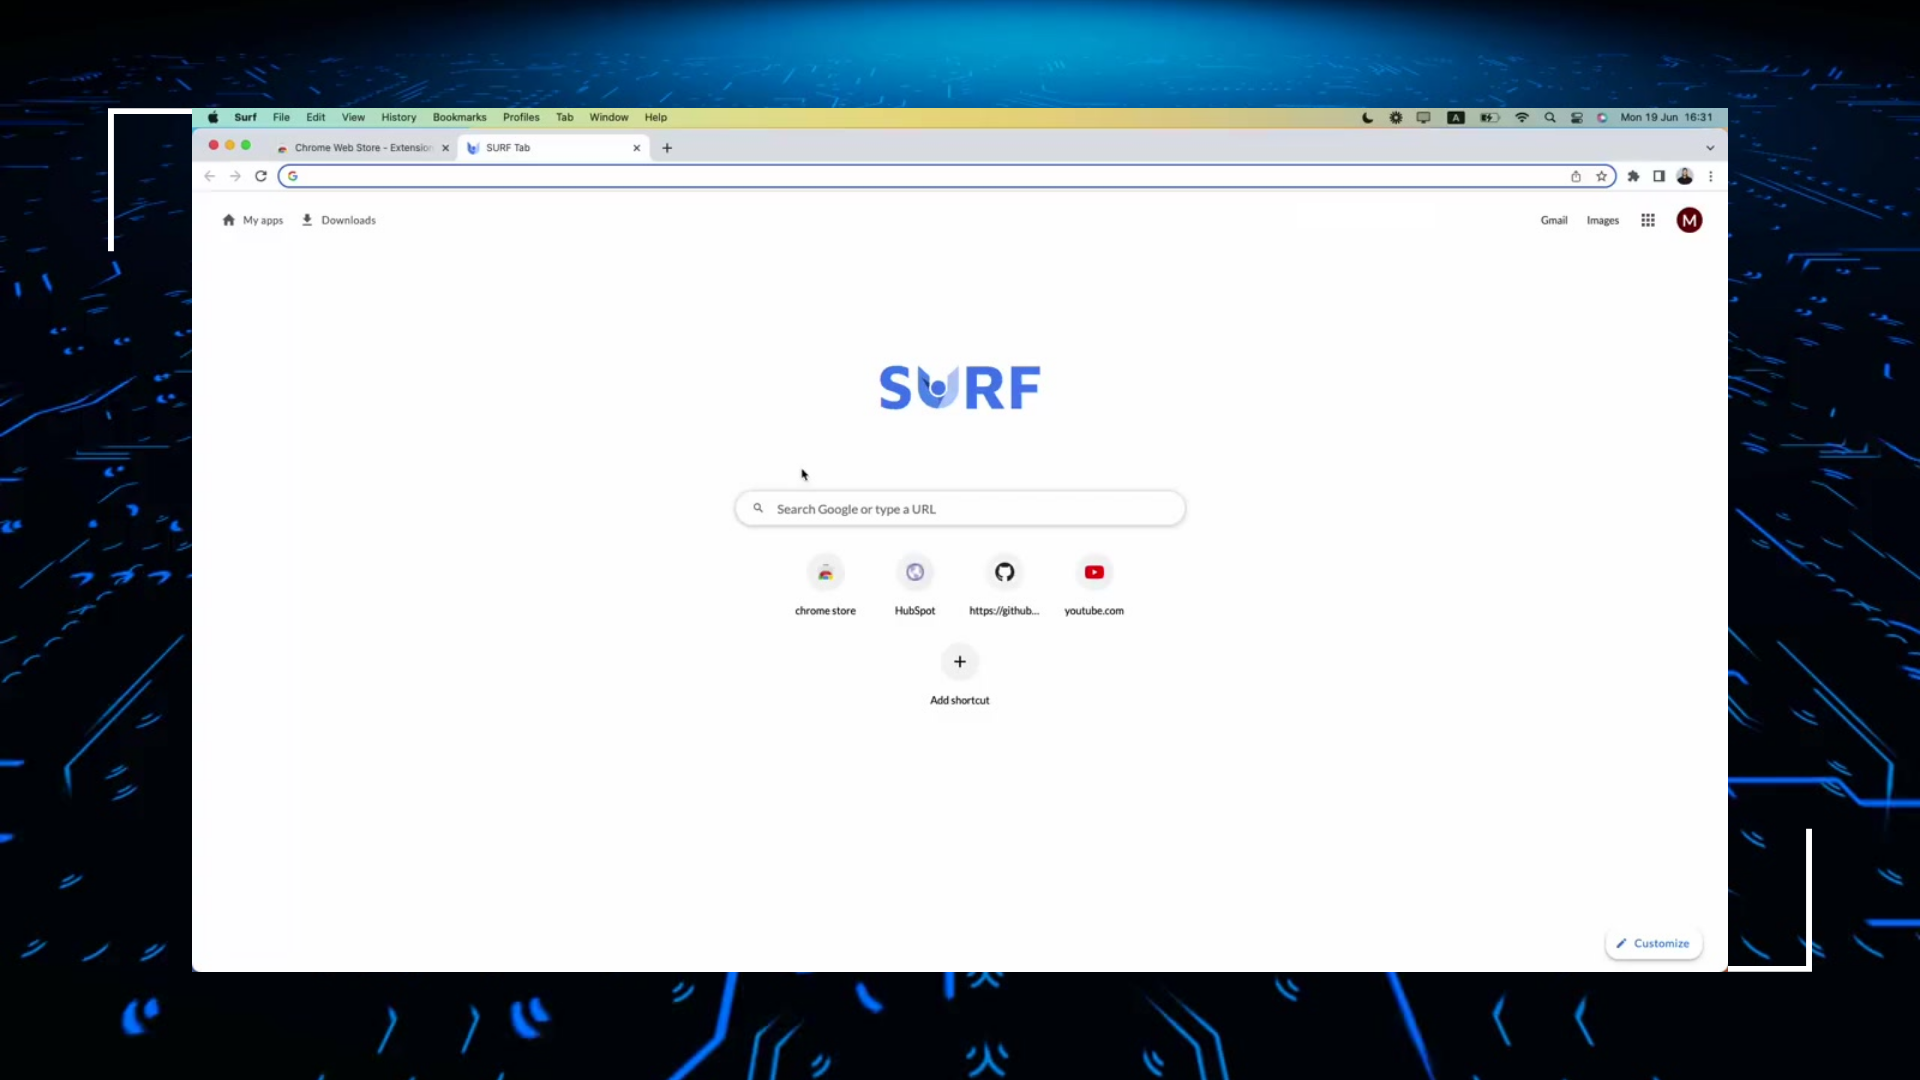Launch the youtube.com shortcut

1094,572
